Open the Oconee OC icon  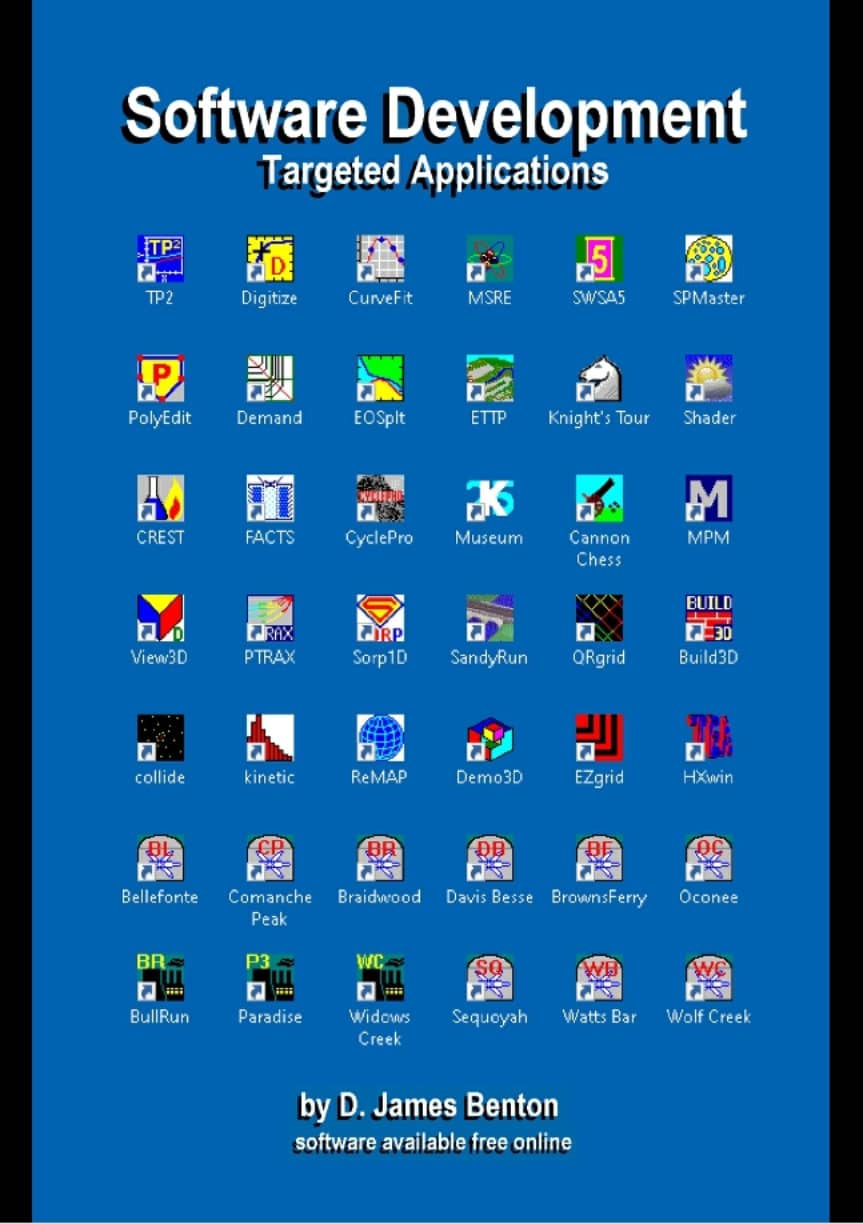pos(709,858)
